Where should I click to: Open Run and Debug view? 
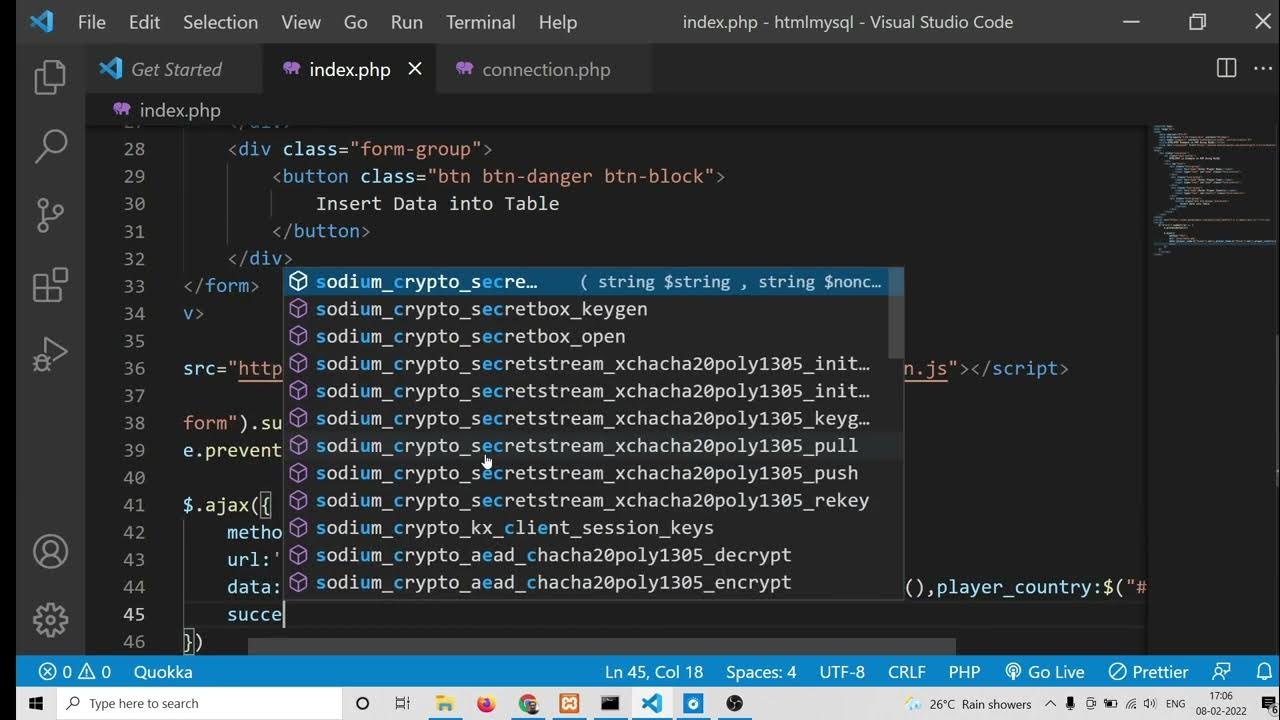point(50,354)
